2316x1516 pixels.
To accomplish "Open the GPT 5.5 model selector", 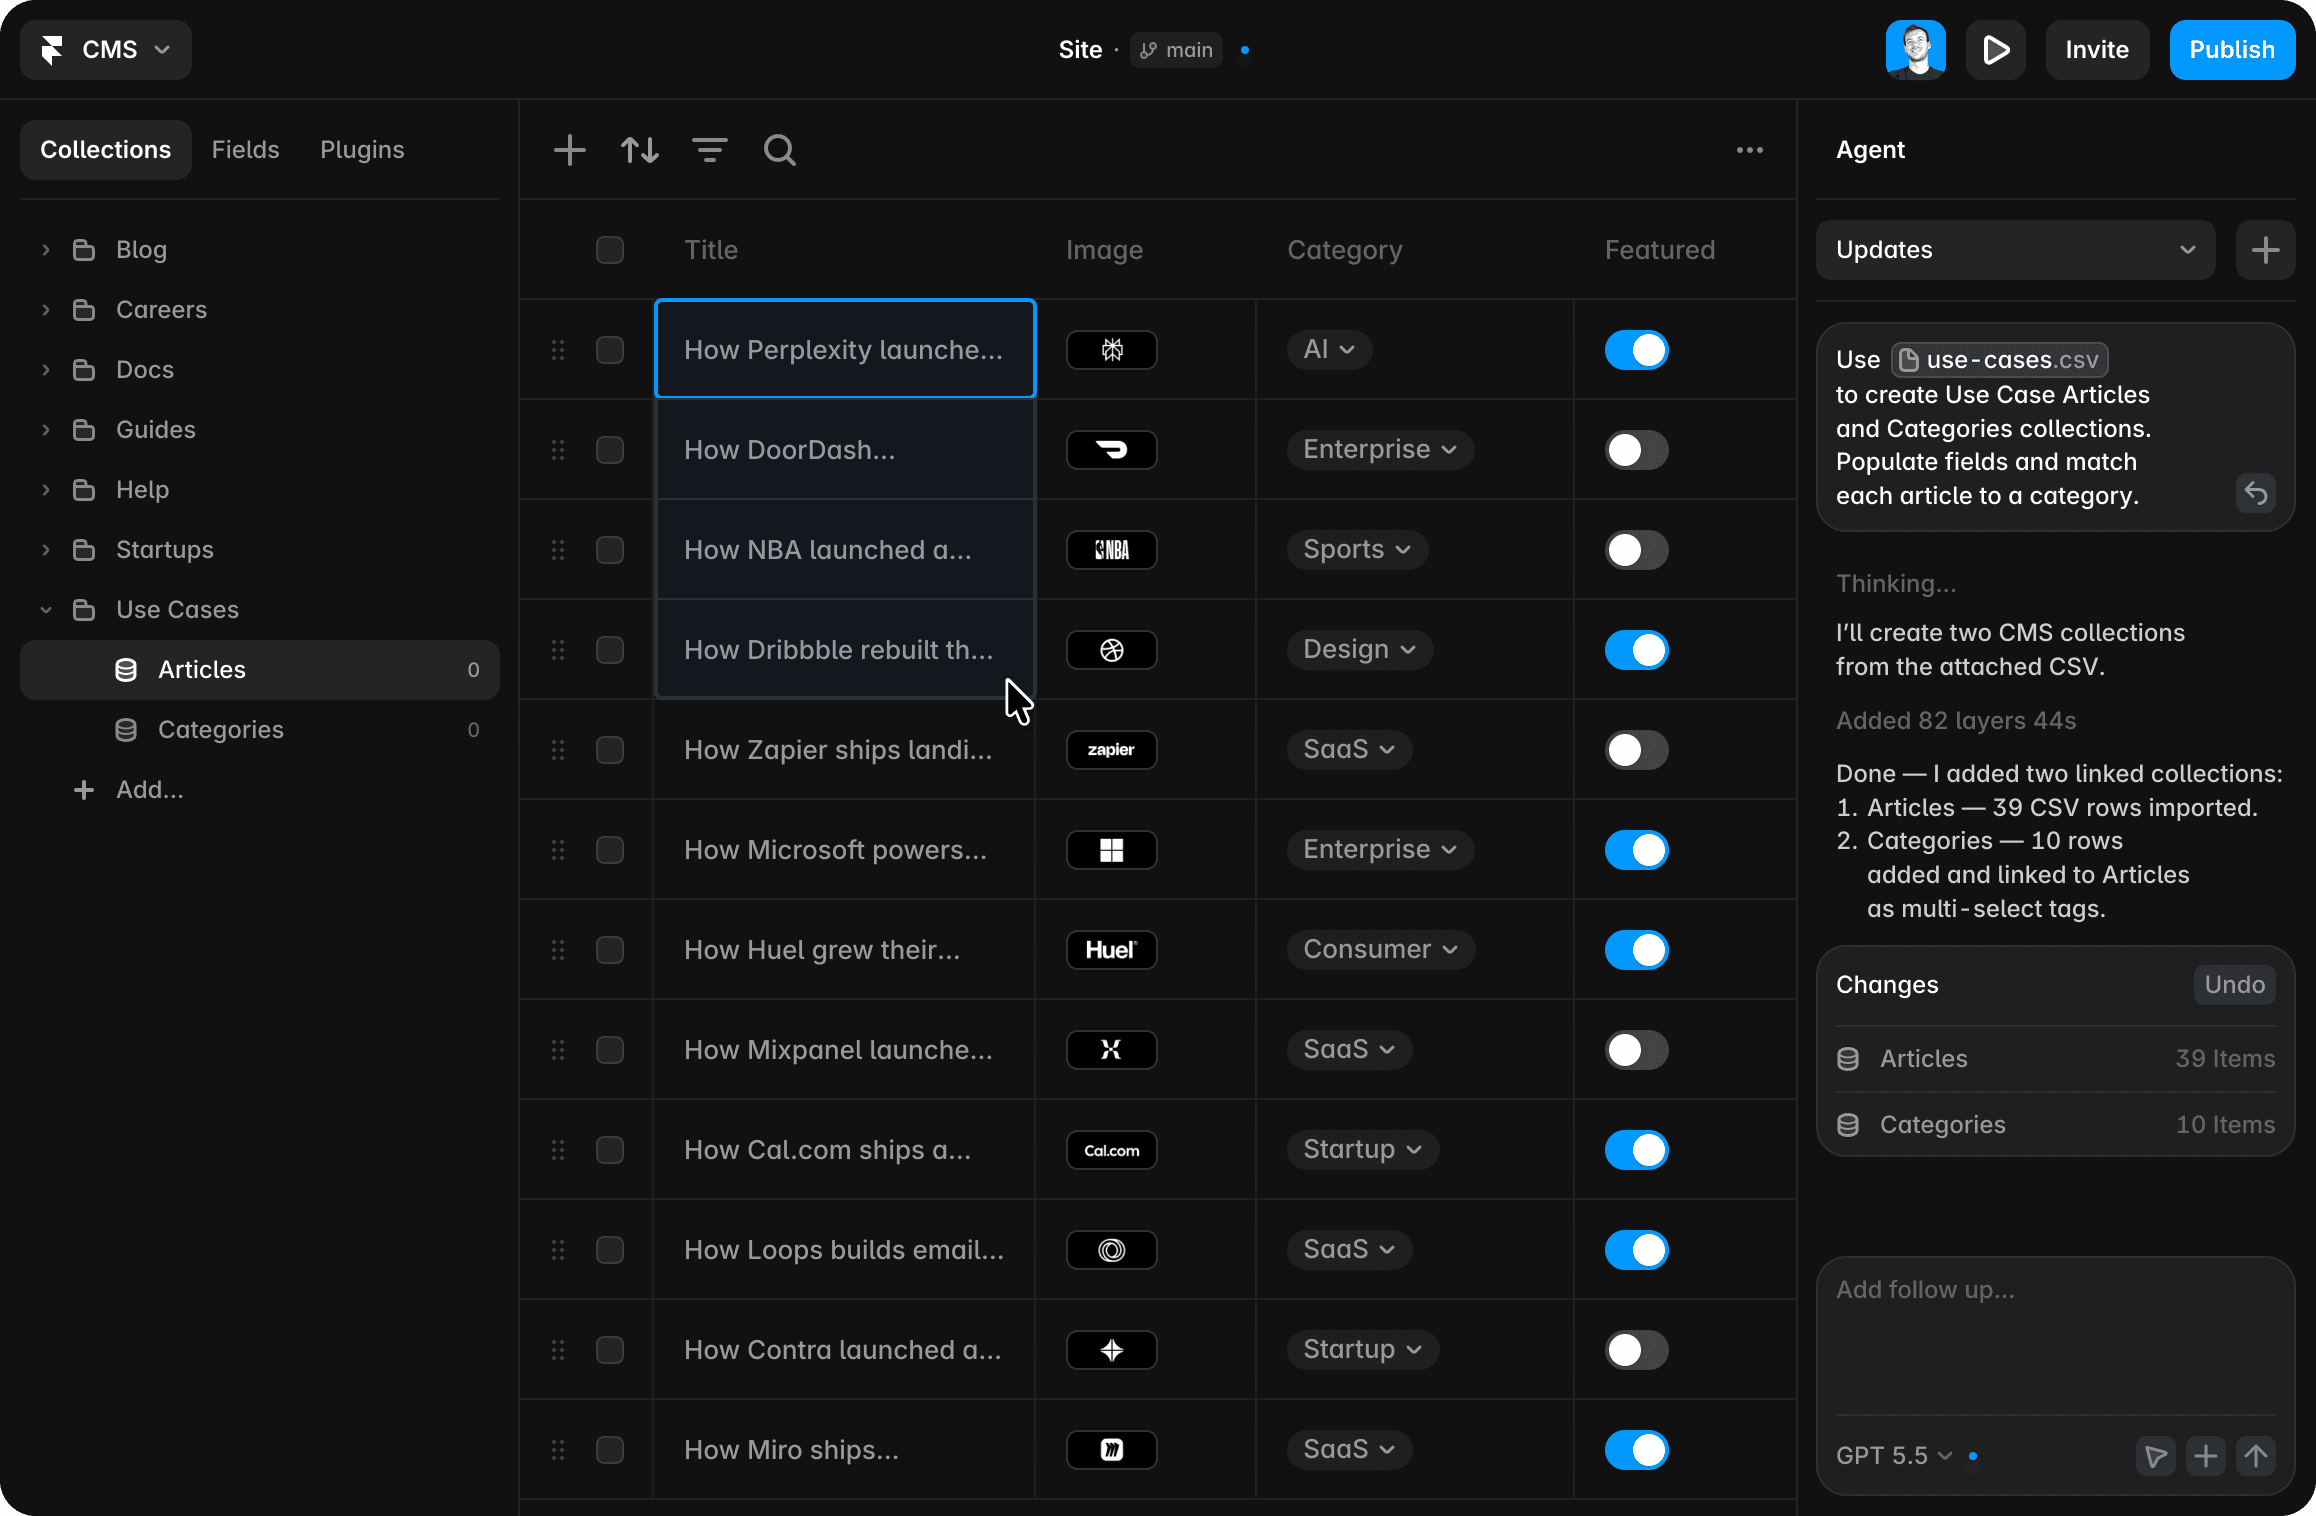I will 1894,1456.
